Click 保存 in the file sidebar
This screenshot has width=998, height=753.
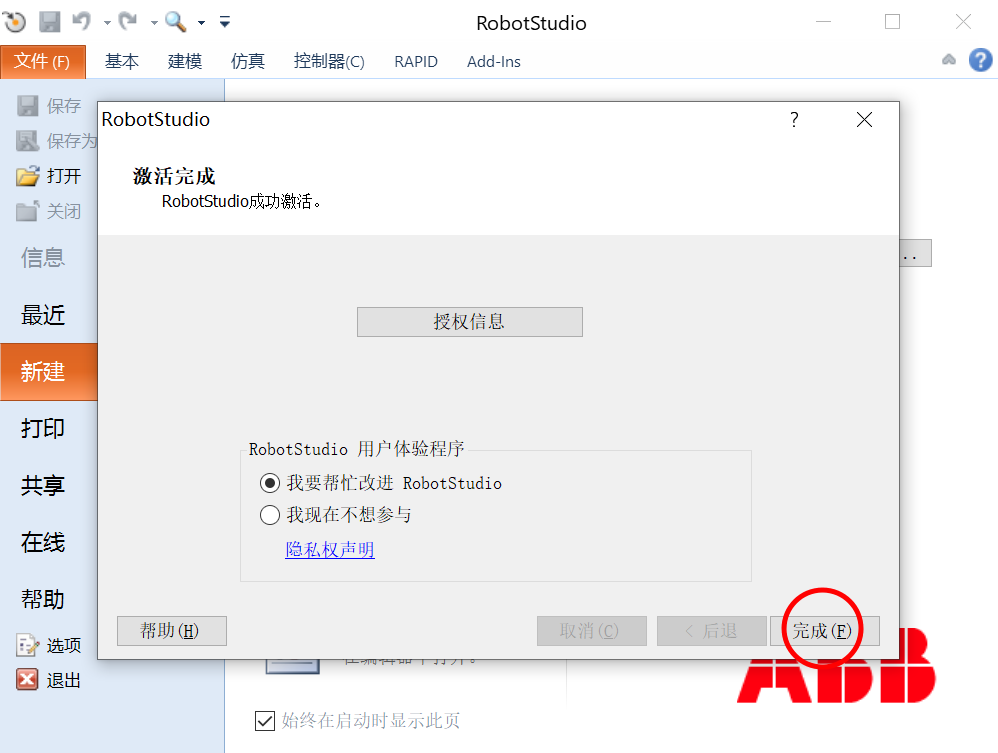coord(49,106)
